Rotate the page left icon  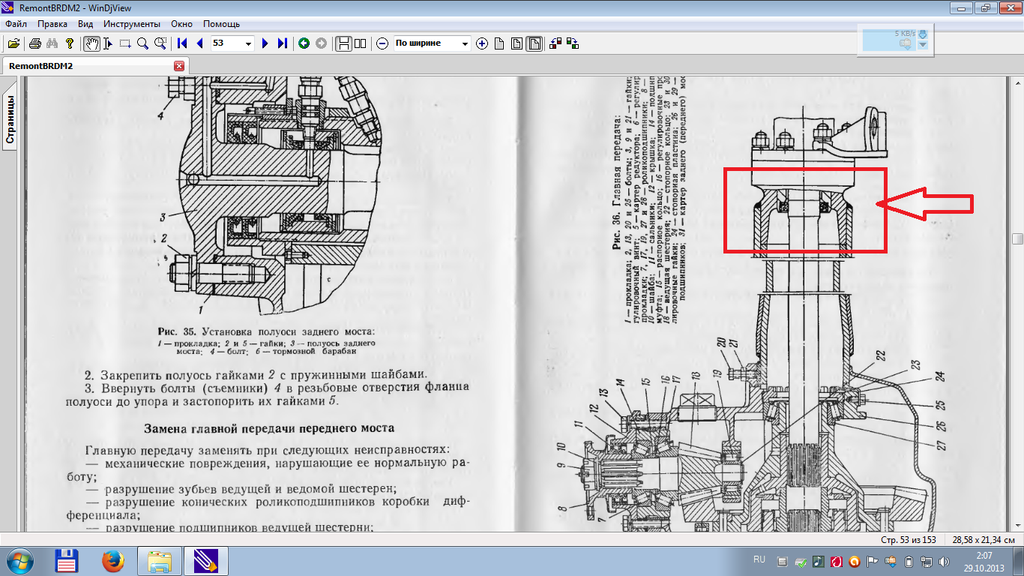pos(555,43)
